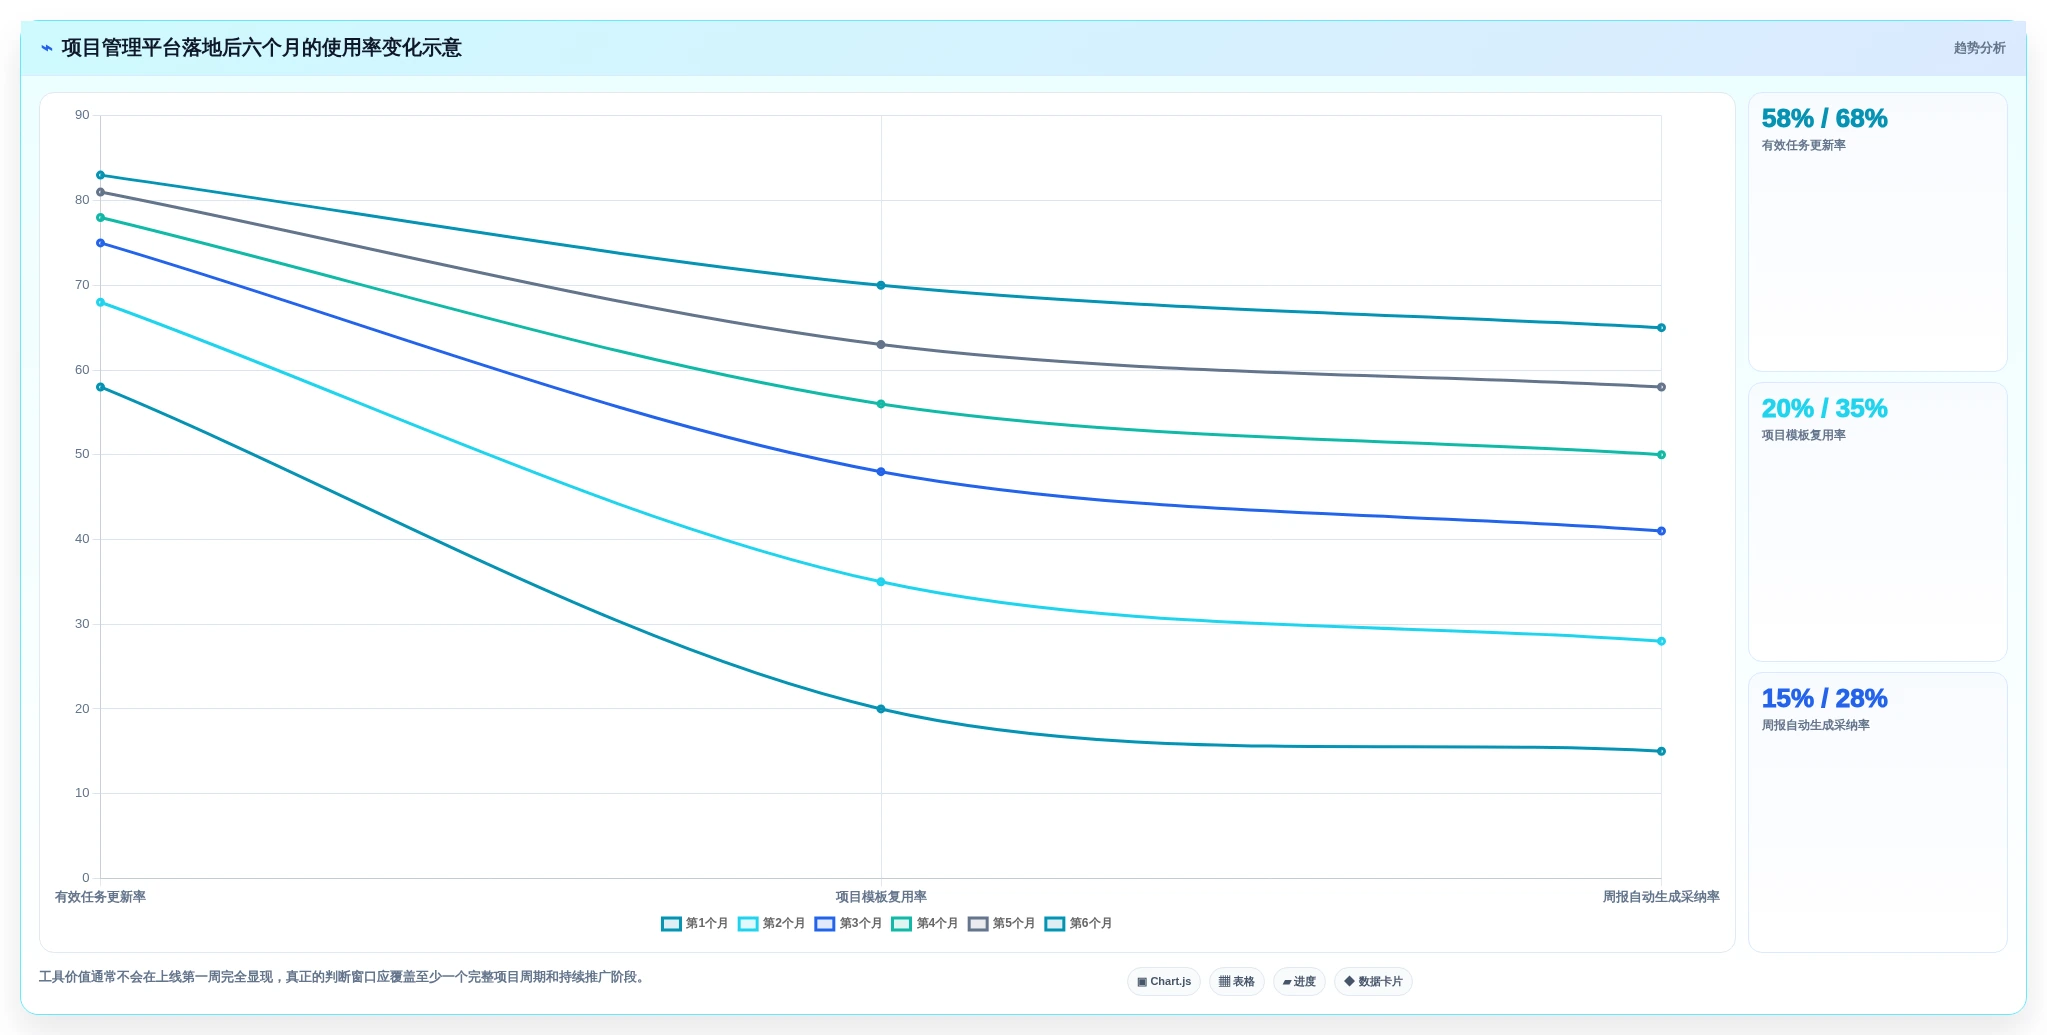
Task: Toggle the 第3个月 legend entry
Action: (849, 924)
